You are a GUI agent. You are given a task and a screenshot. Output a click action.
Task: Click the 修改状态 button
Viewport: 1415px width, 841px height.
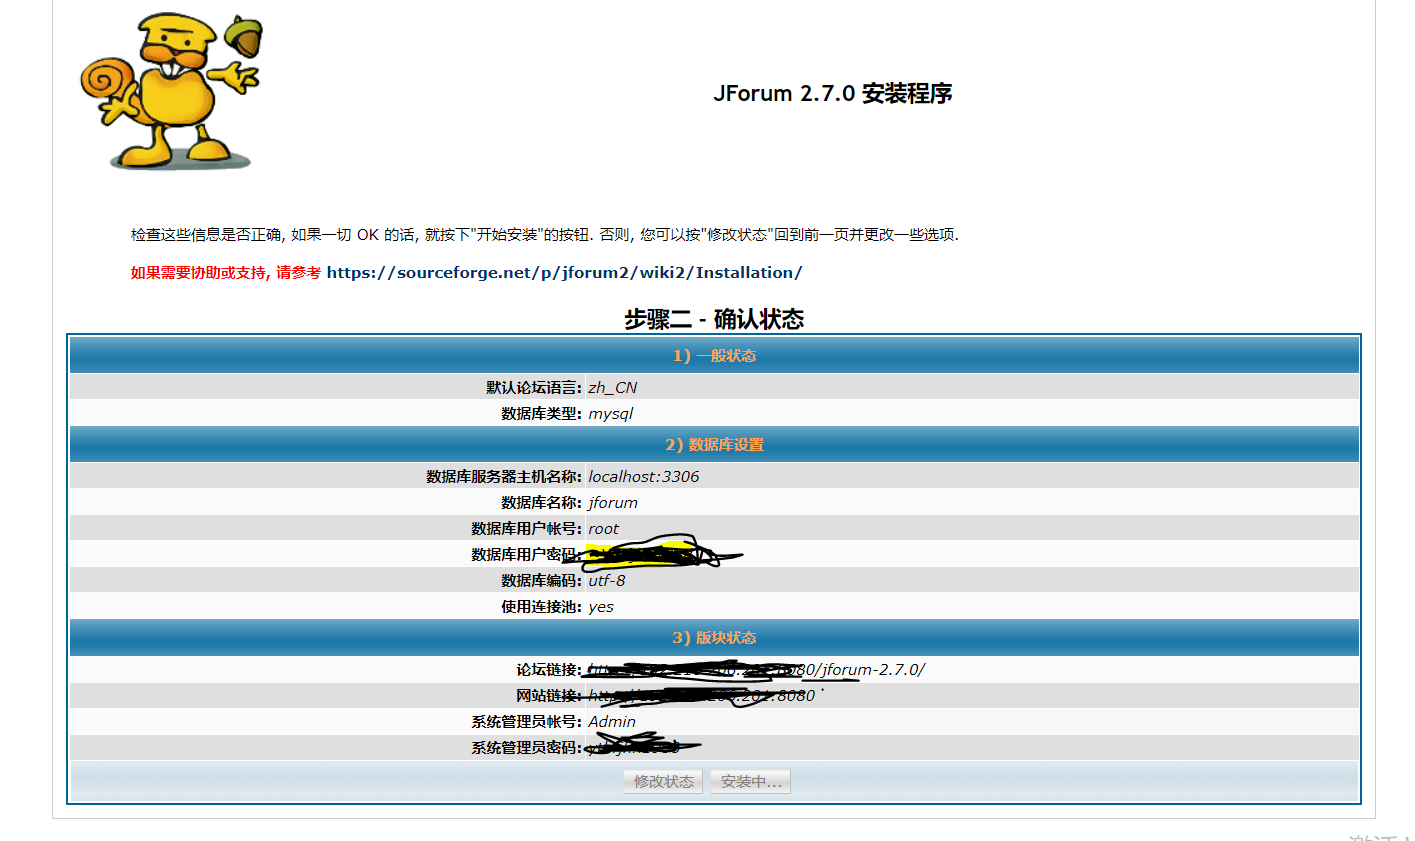pyautogui.click(x=663, y=781)
